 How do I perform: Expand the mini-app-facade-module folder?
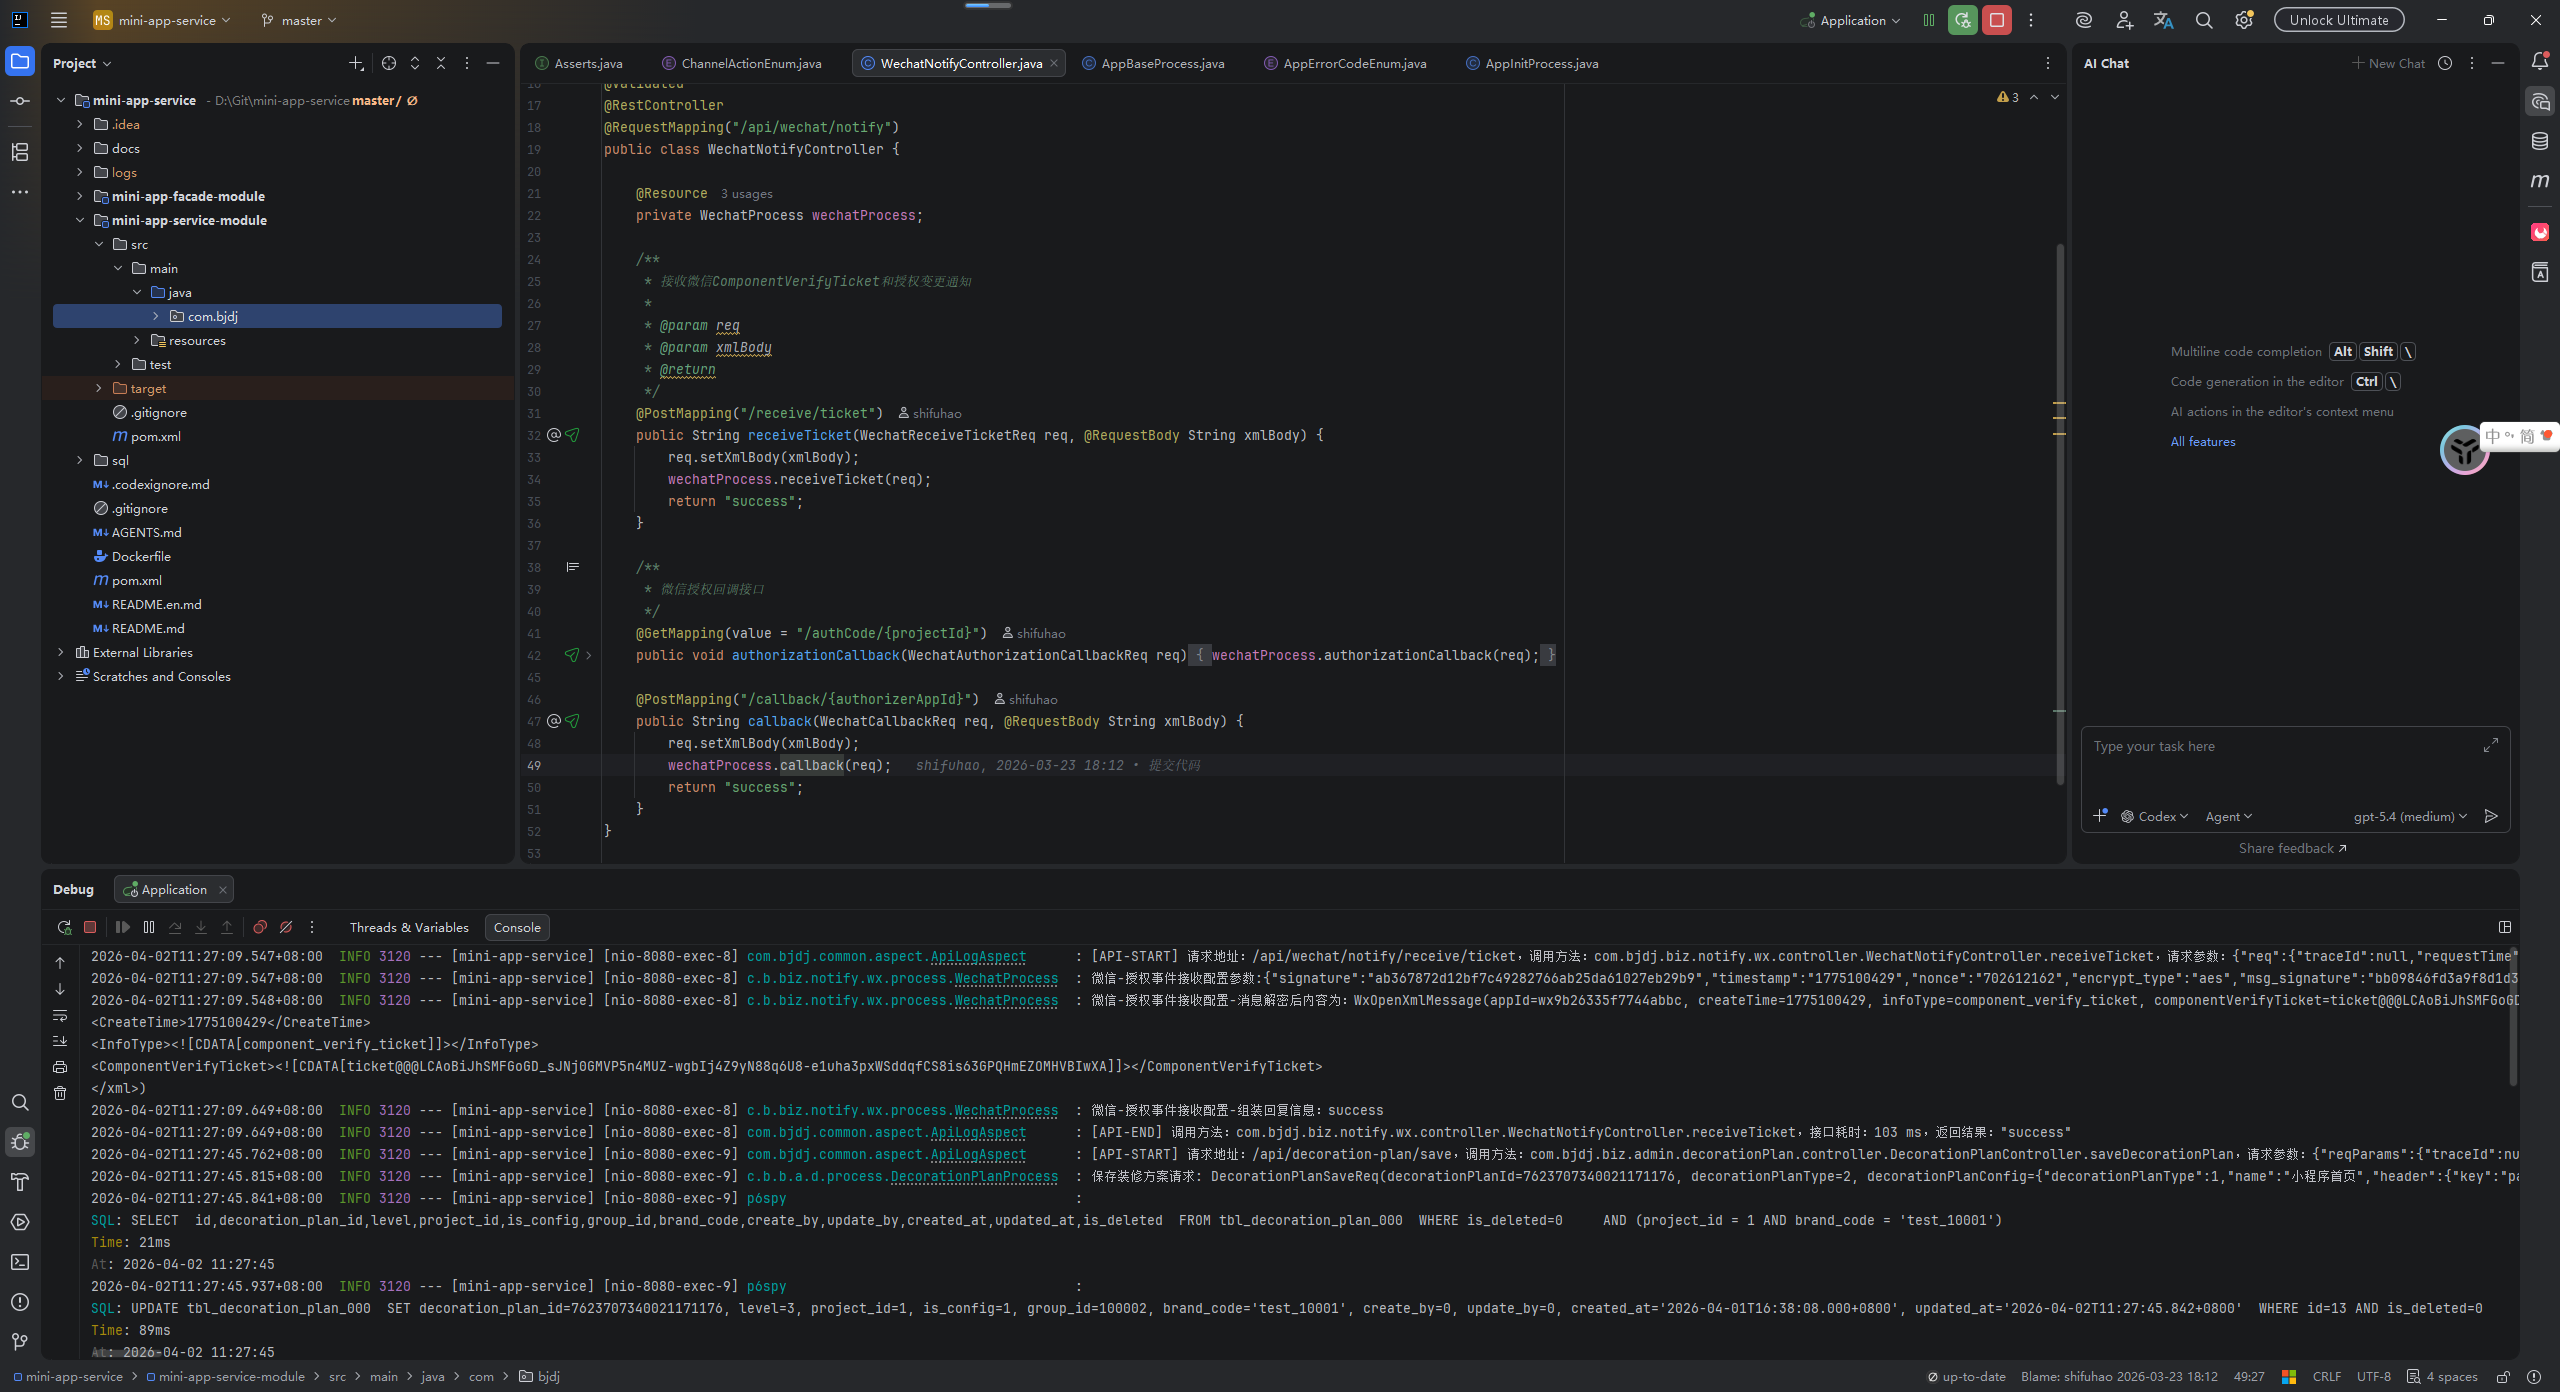[x=80, y=196]
